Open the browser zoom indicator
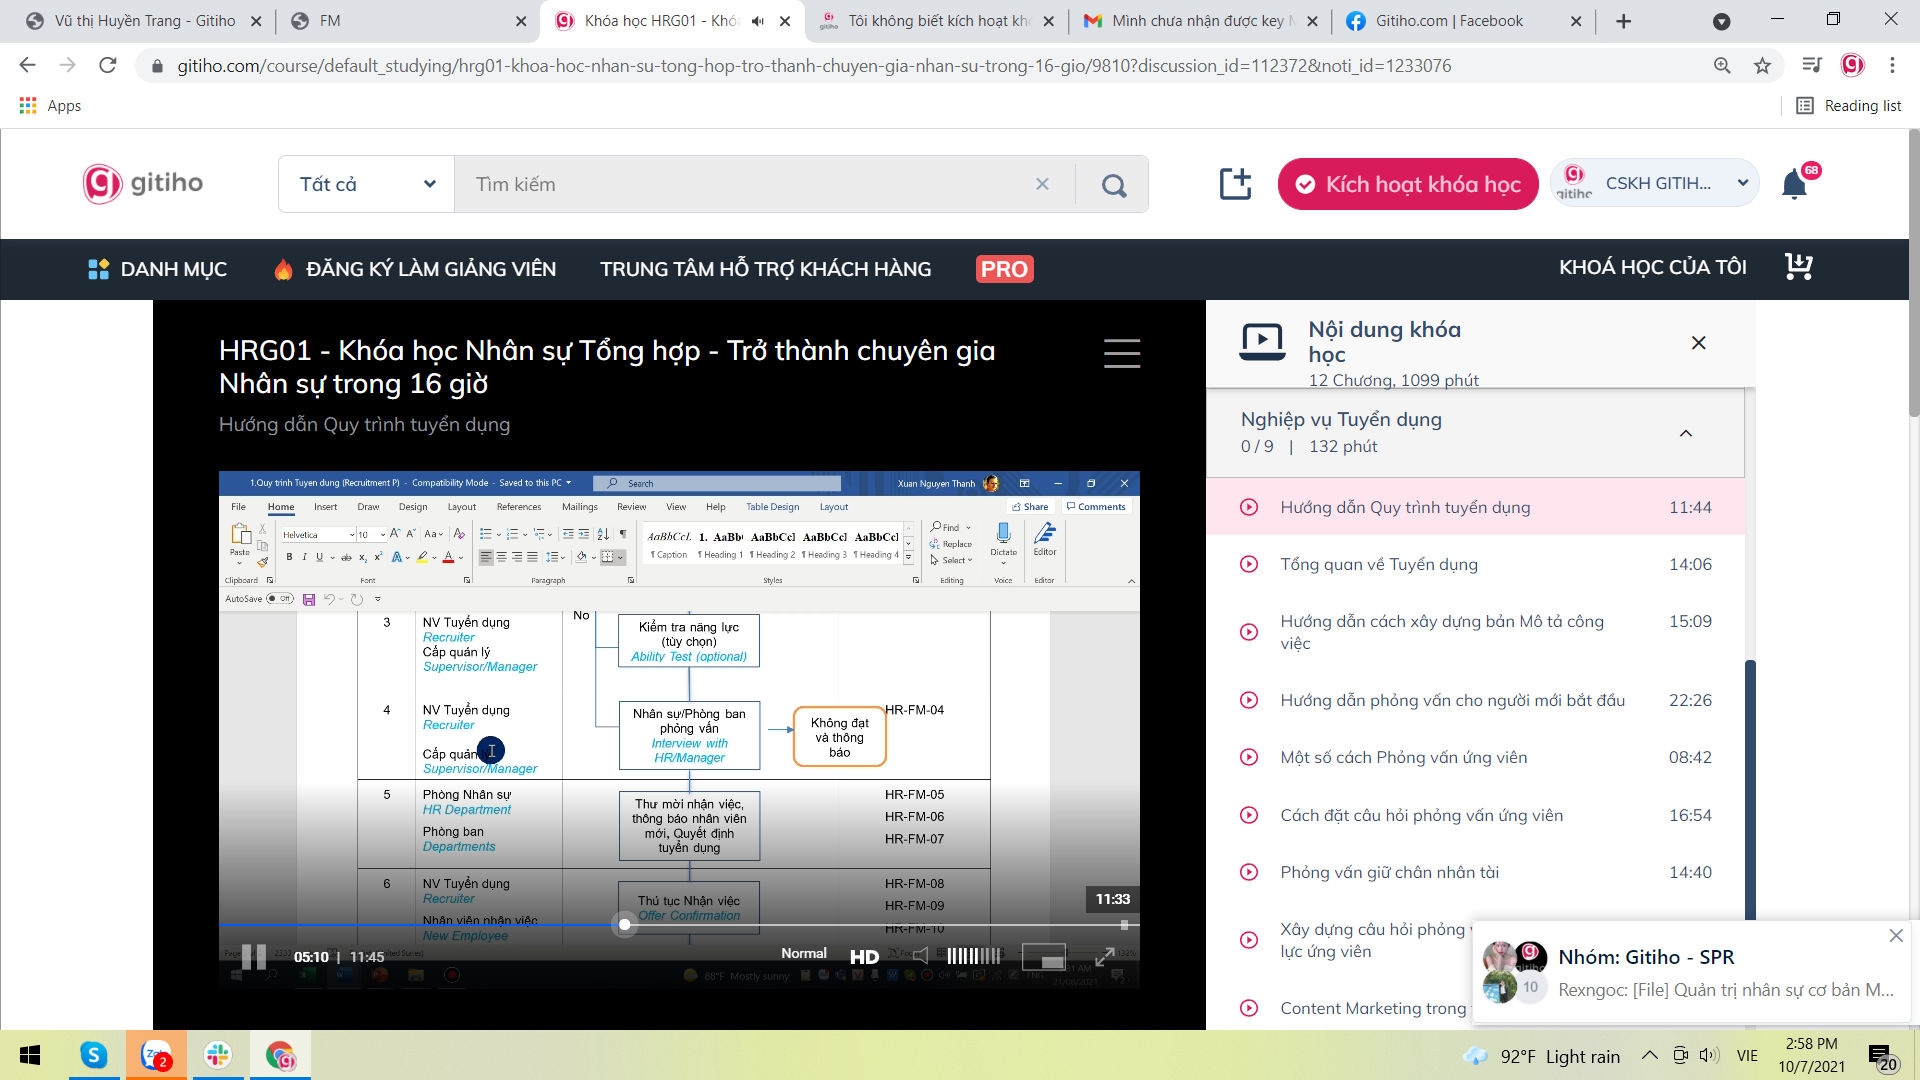1920x1080 pixels. (x=1722, y=65)
